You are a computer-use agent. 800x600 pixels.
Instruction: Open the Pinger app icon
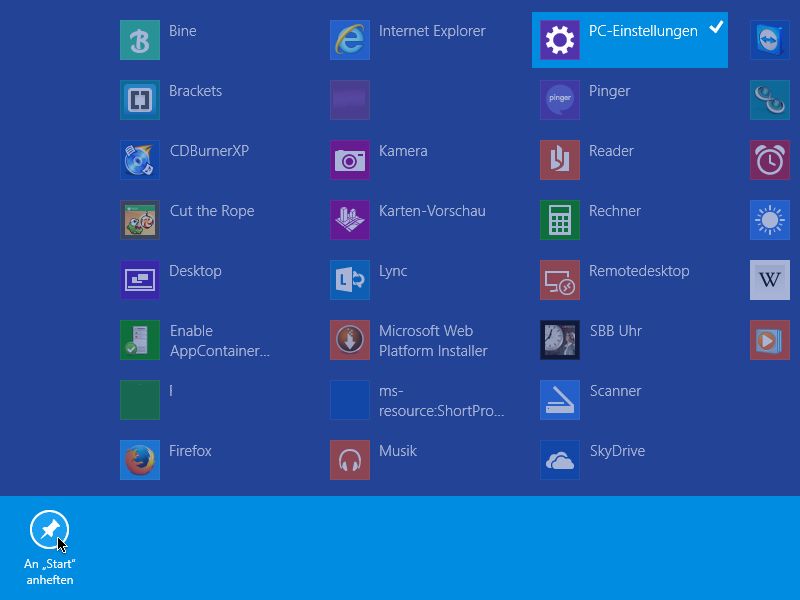[560, 100]
